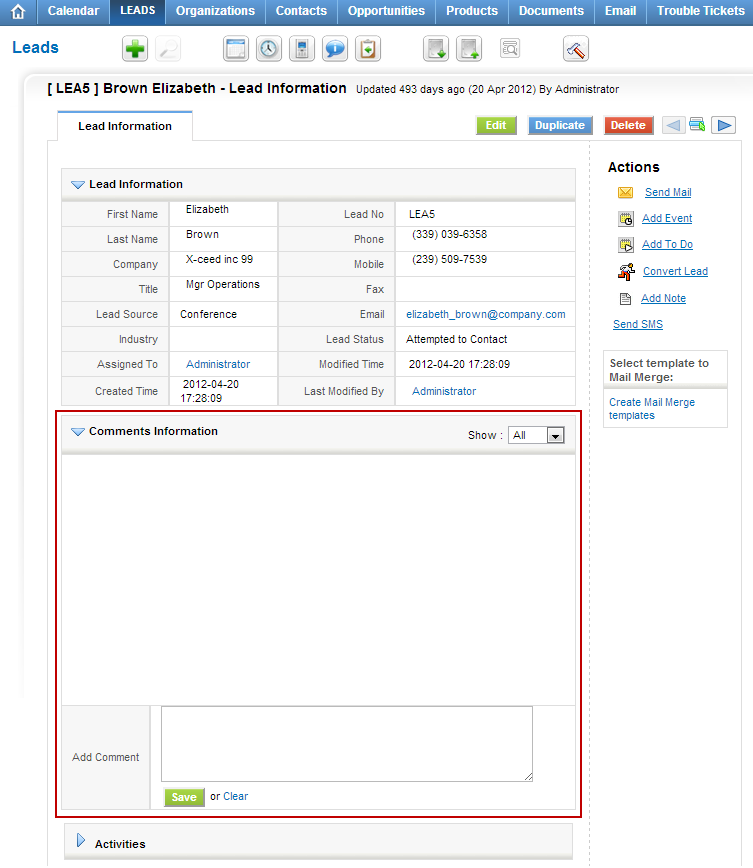
Task: Show the world clock icon
Action: click(269, 48)
